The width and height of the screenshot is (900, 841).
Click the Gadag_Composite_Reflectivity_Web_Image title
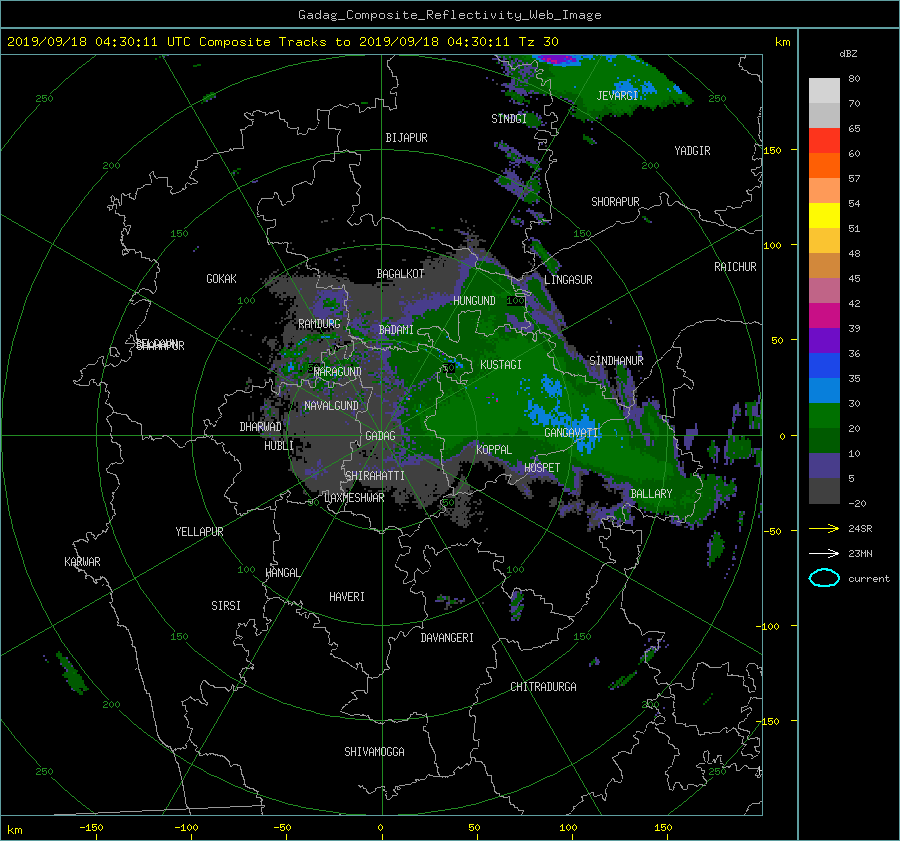click(x=449, y=15)
